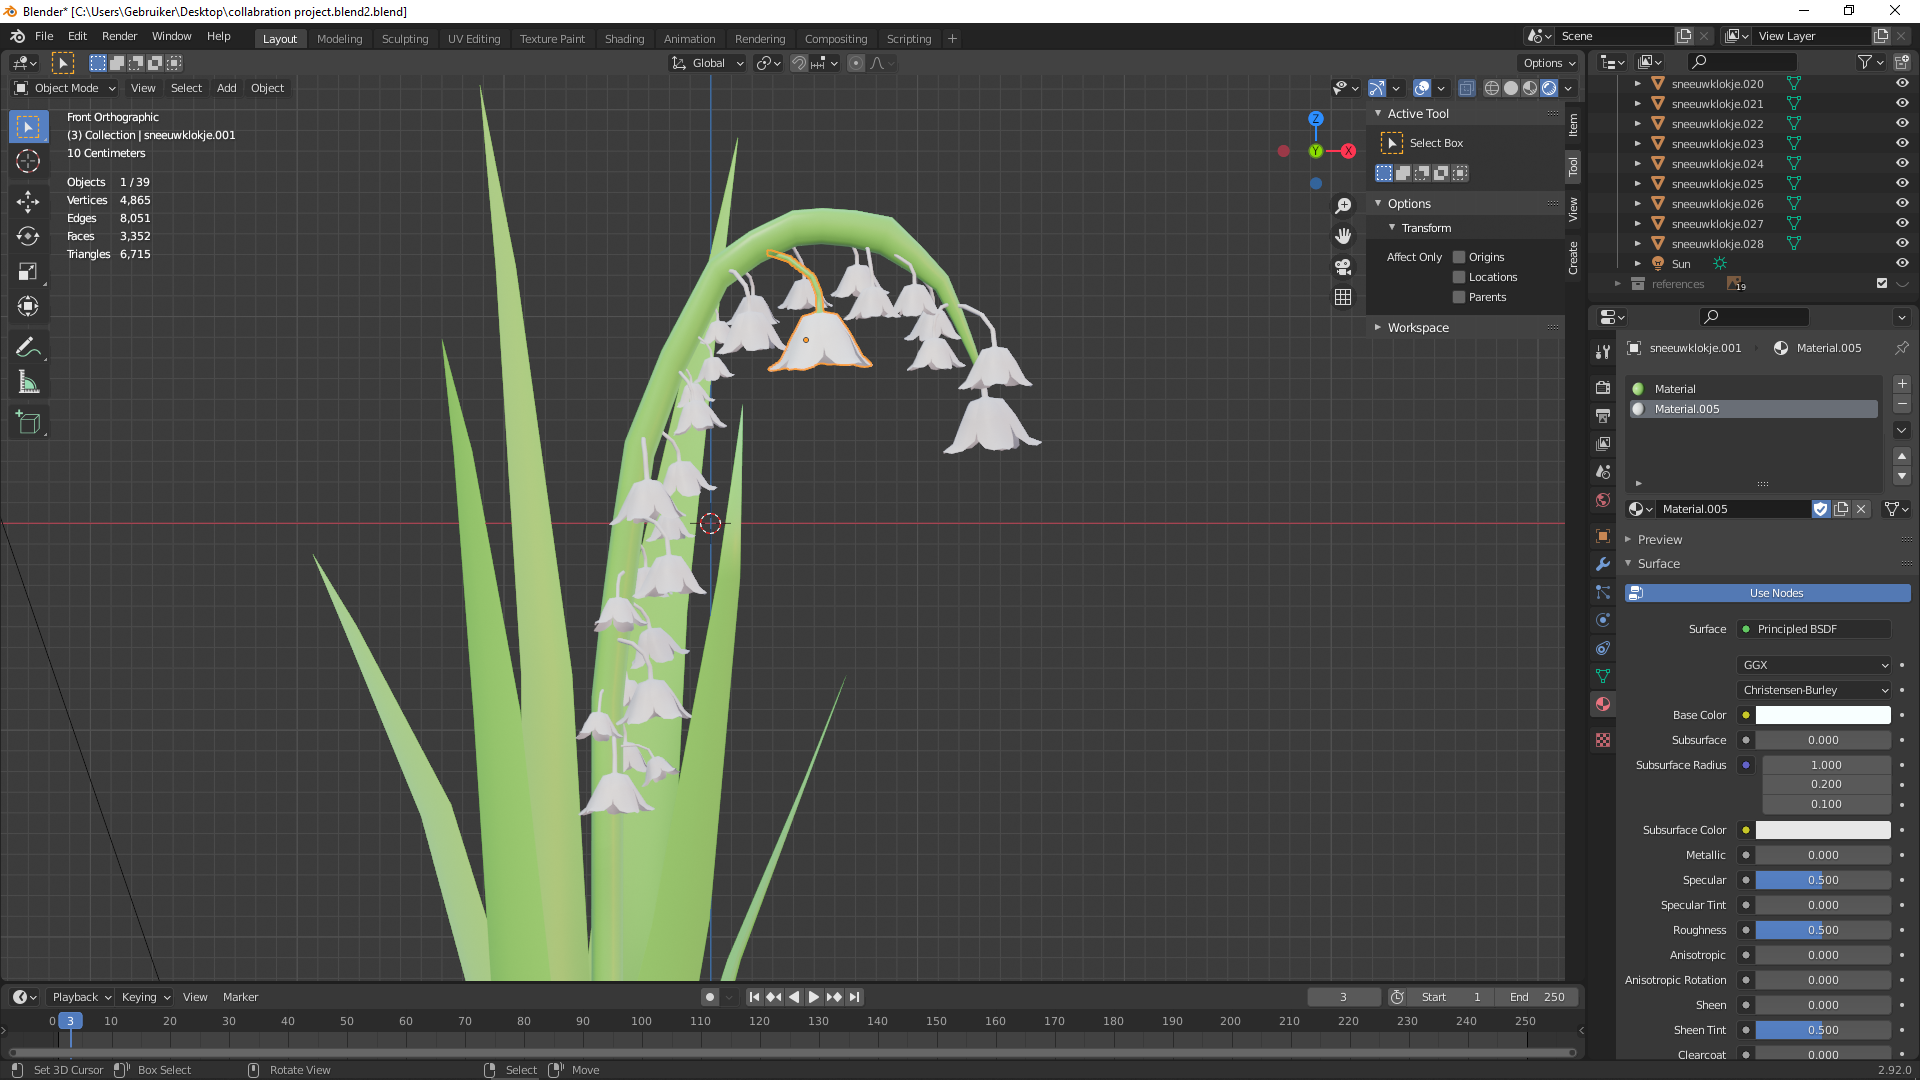Enable the Affect Only Locations checkbox
This screenshot has height=1080, width=1920.
(x=1459, y=277)
